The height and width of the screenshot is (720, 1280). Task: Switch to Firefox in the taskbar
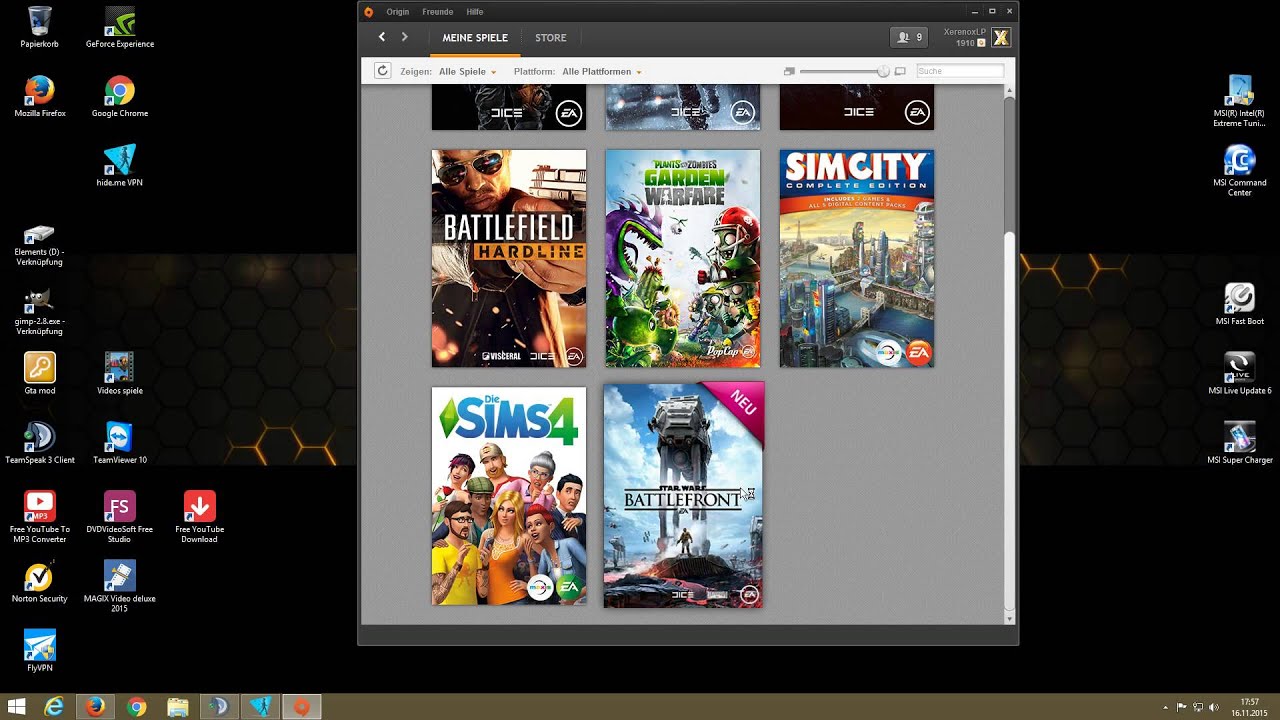tap(95, 707)
